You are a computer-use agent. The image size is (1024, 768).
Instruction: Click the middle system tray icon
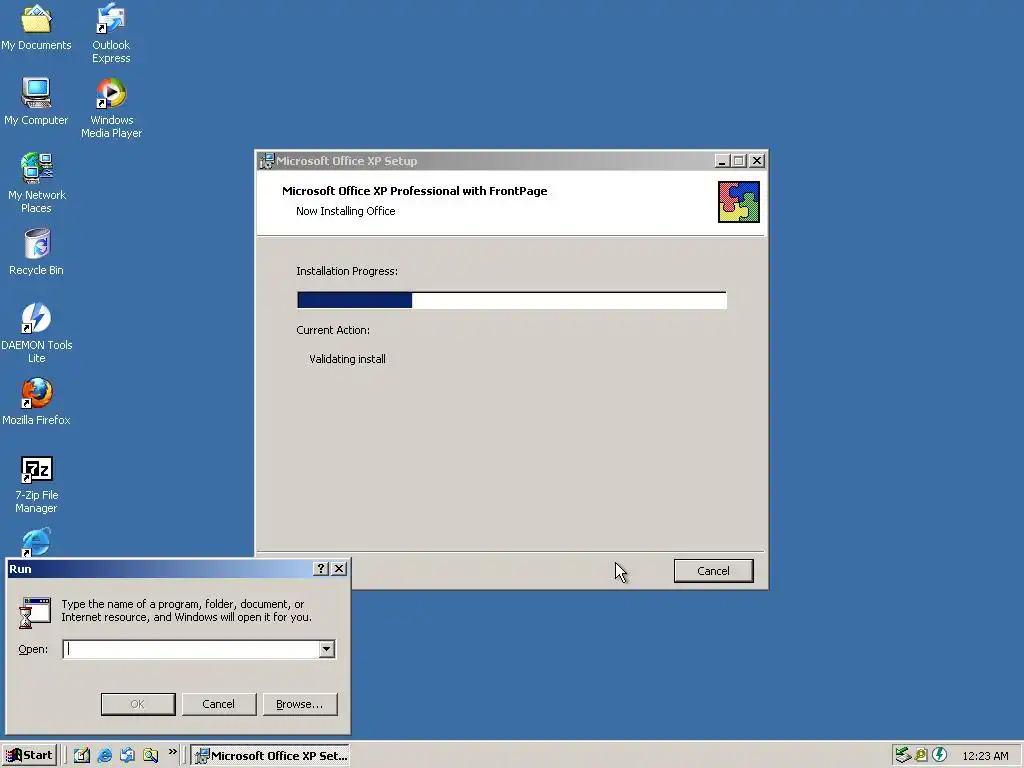(921, 755)
